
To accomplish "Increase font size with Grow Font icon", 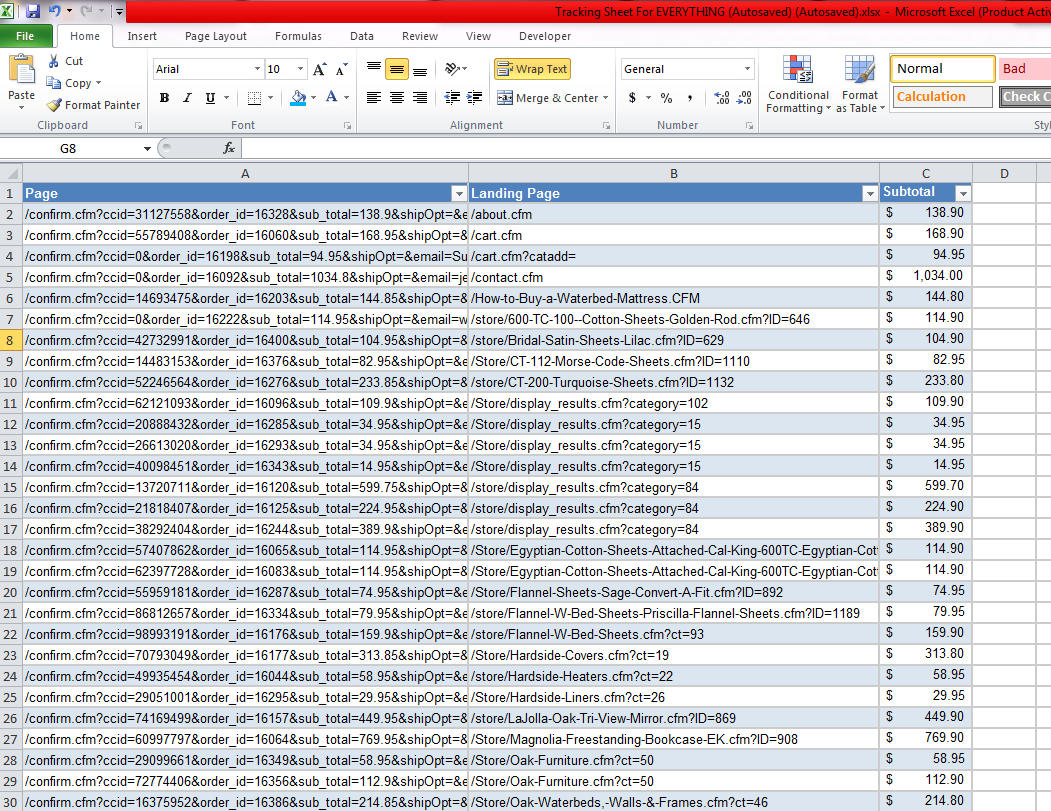I will click(x=319, y=69).
